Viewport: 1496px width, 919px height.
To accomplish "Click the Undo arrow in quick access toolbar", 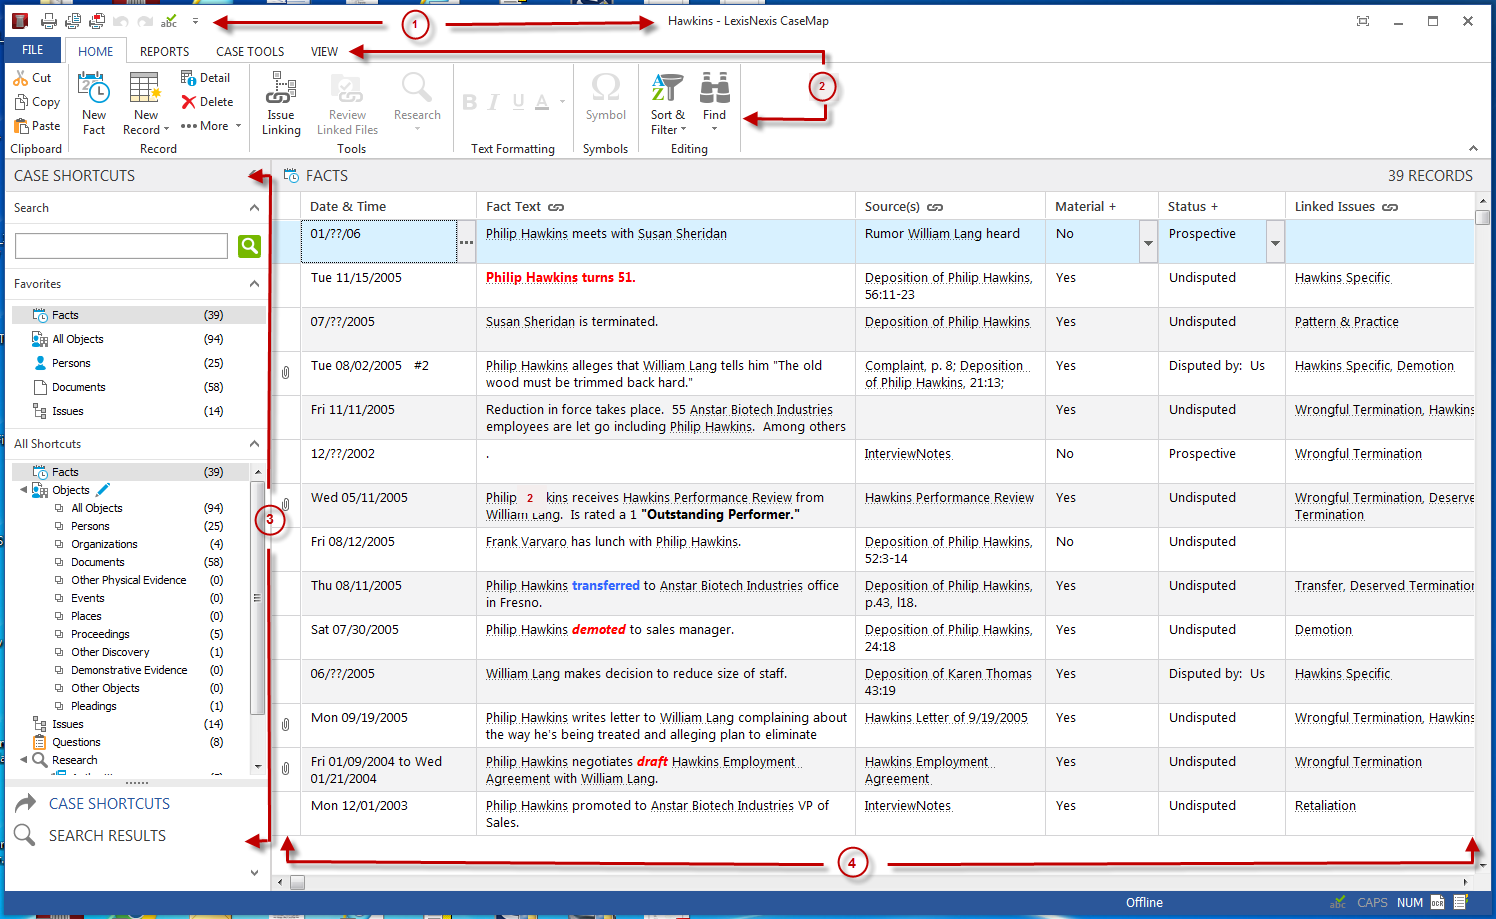I will pyautogui.click(x=121, y=21).
